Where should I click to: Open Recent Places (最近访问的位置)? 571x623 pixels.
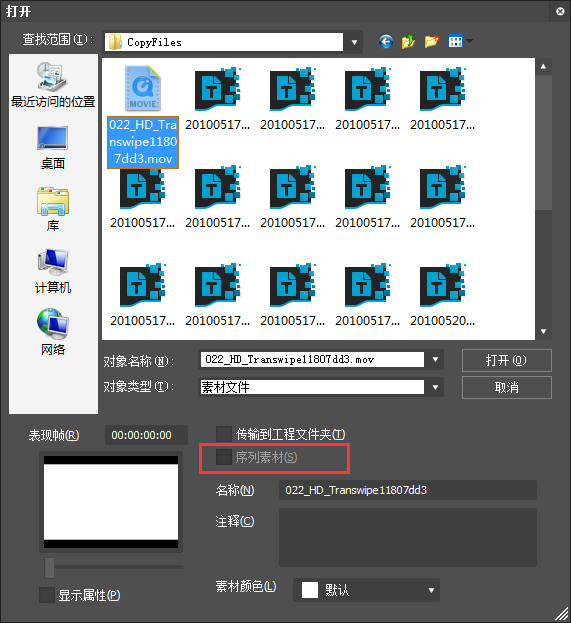(x=53, y=85)
